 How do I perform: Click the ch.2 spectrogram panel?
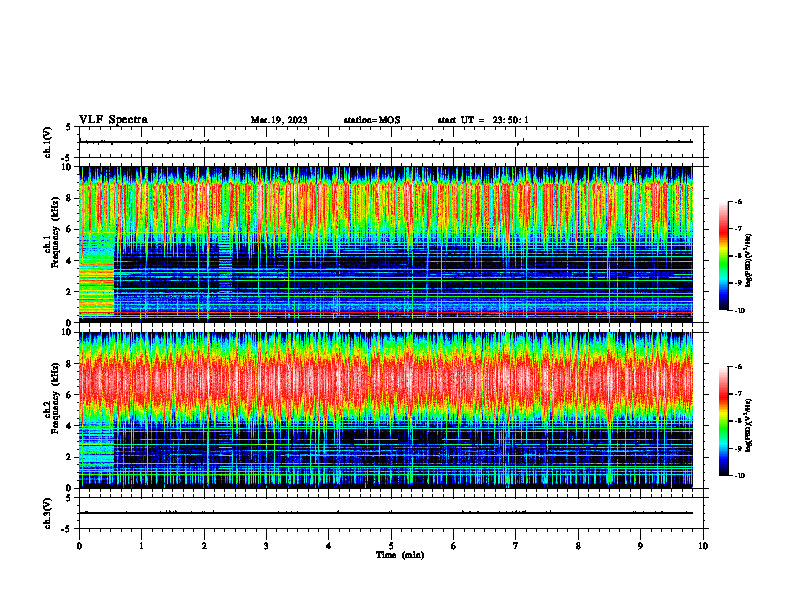coord(386,410)
